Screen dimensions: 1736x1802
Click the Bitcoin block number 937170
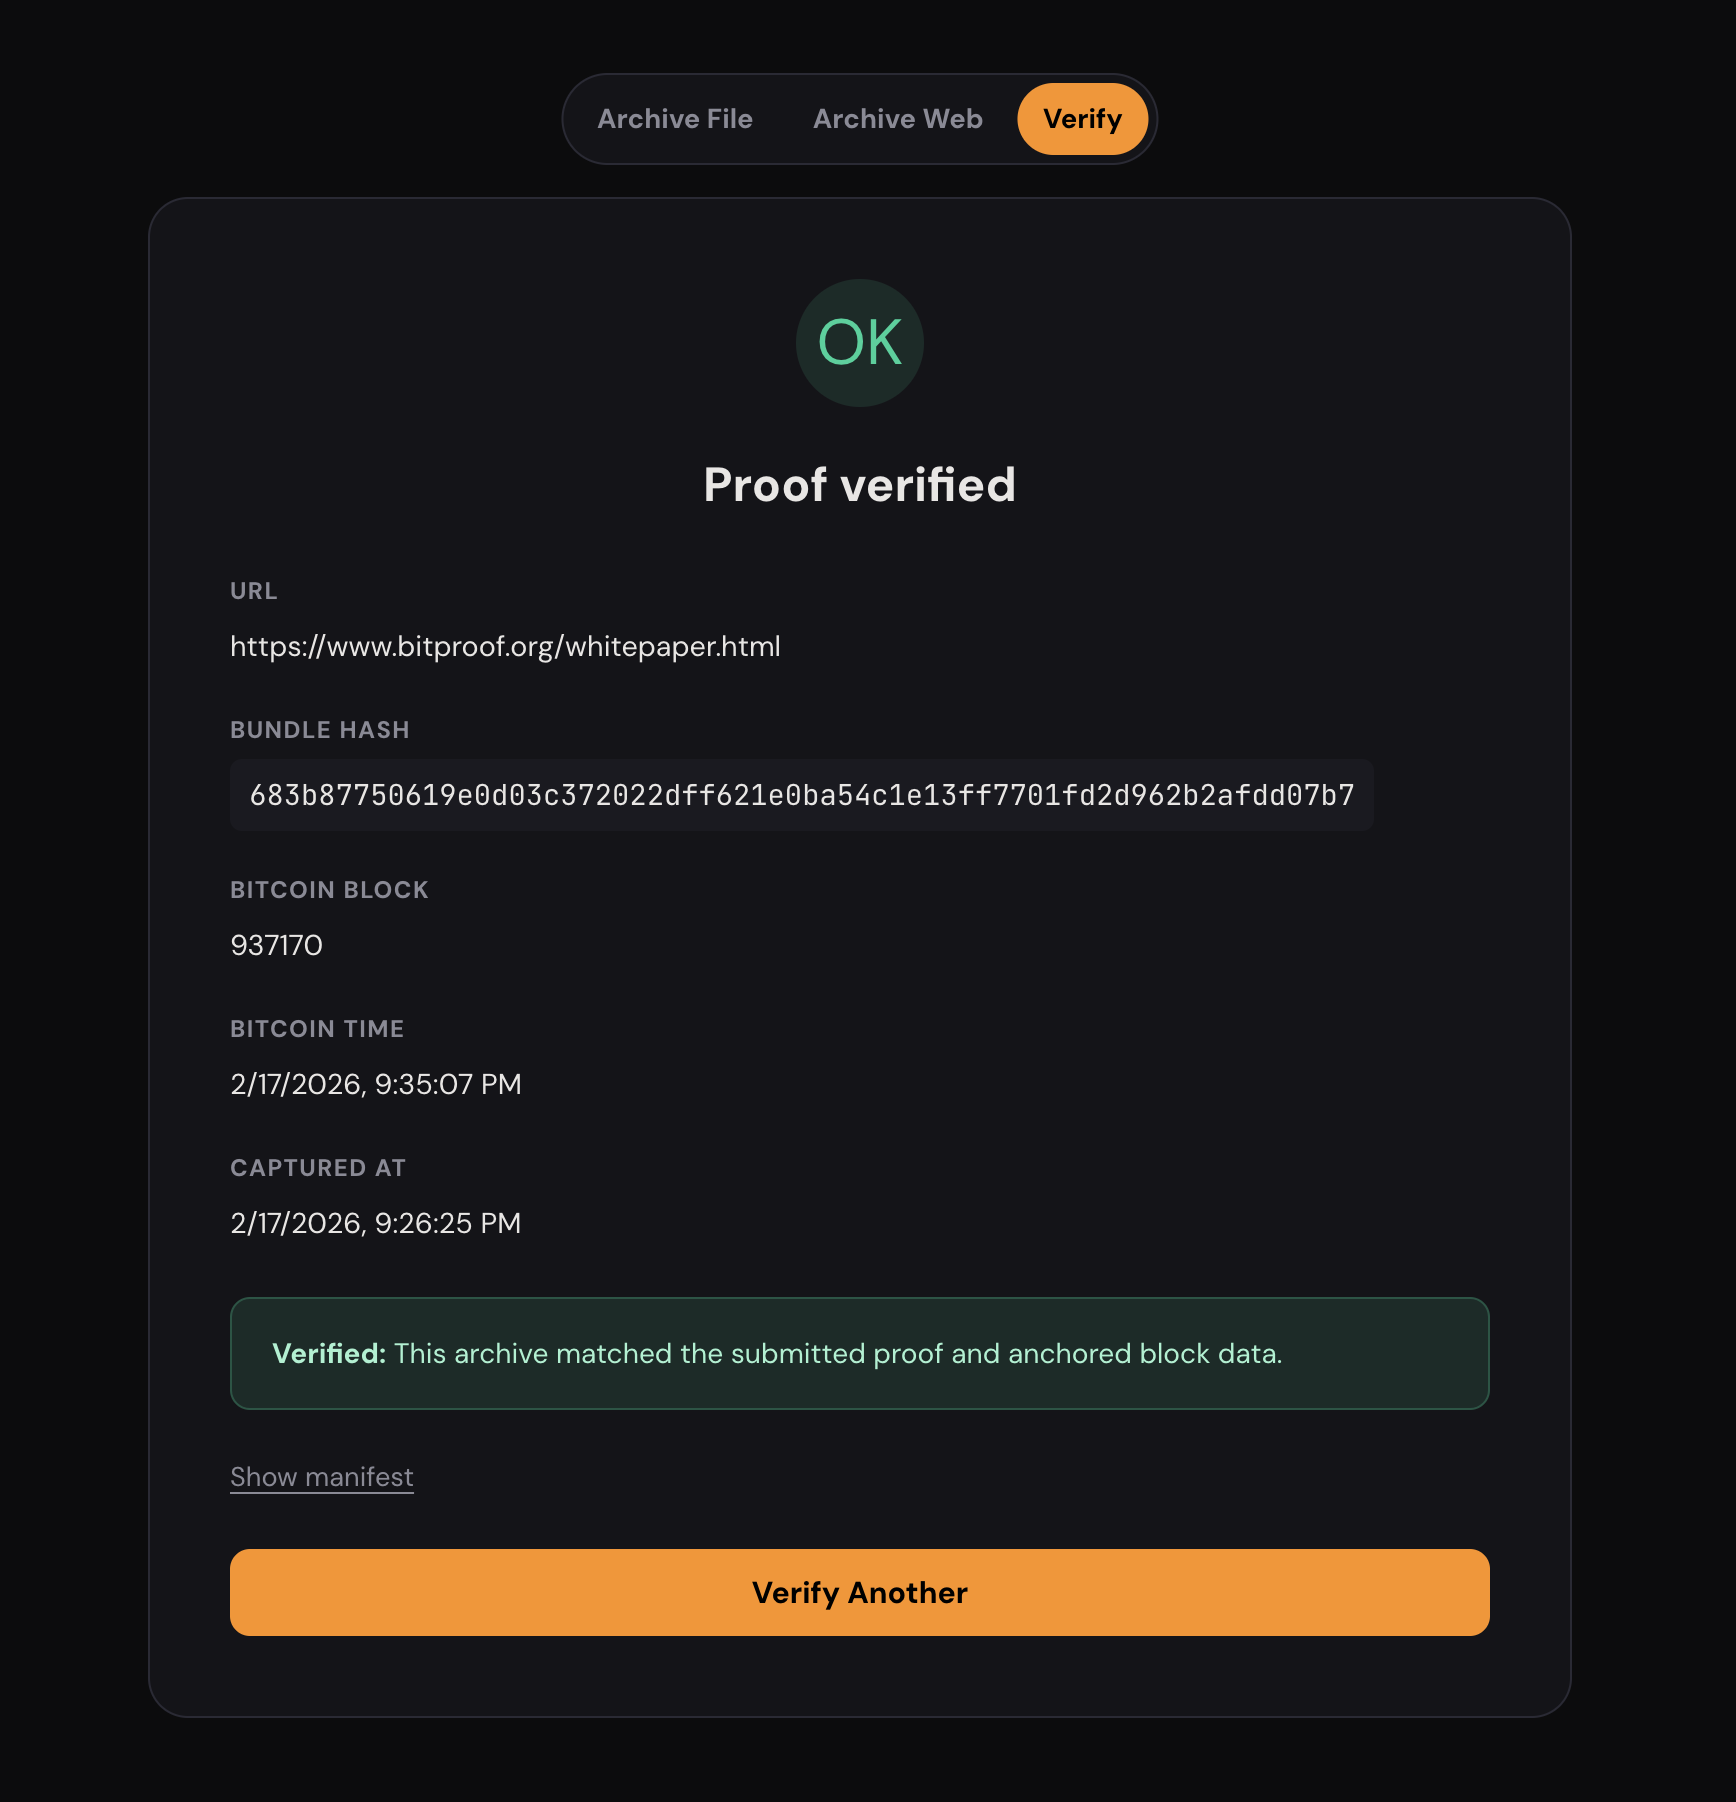[x=276, y=945]
